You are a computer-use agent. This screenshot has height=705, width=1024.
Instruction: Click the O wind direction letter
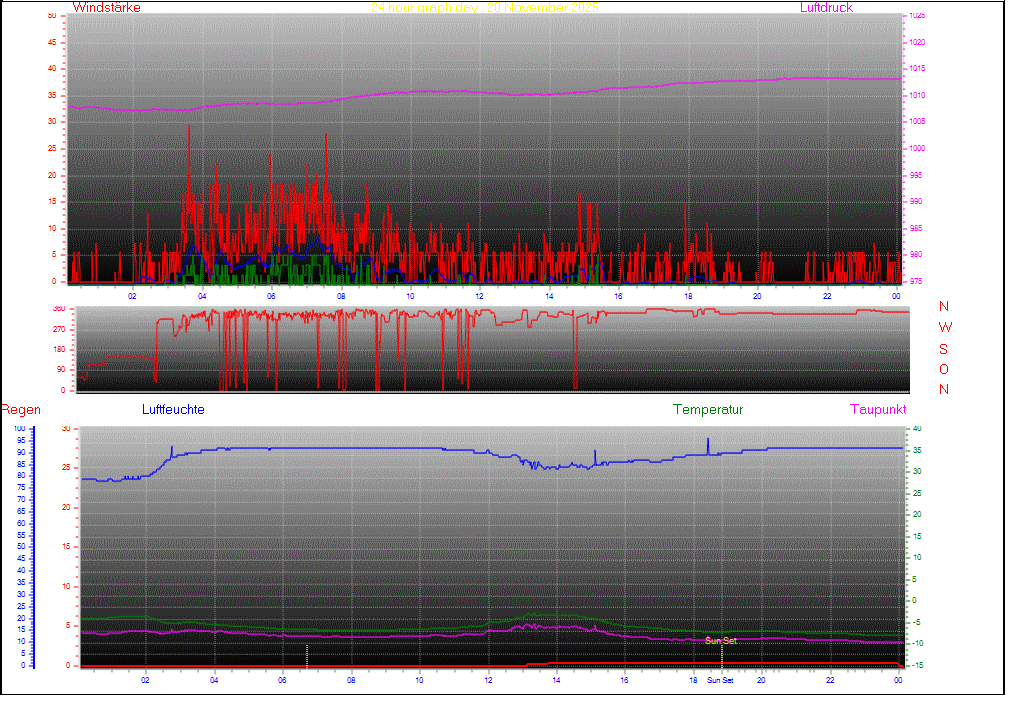tap(944, 369)
